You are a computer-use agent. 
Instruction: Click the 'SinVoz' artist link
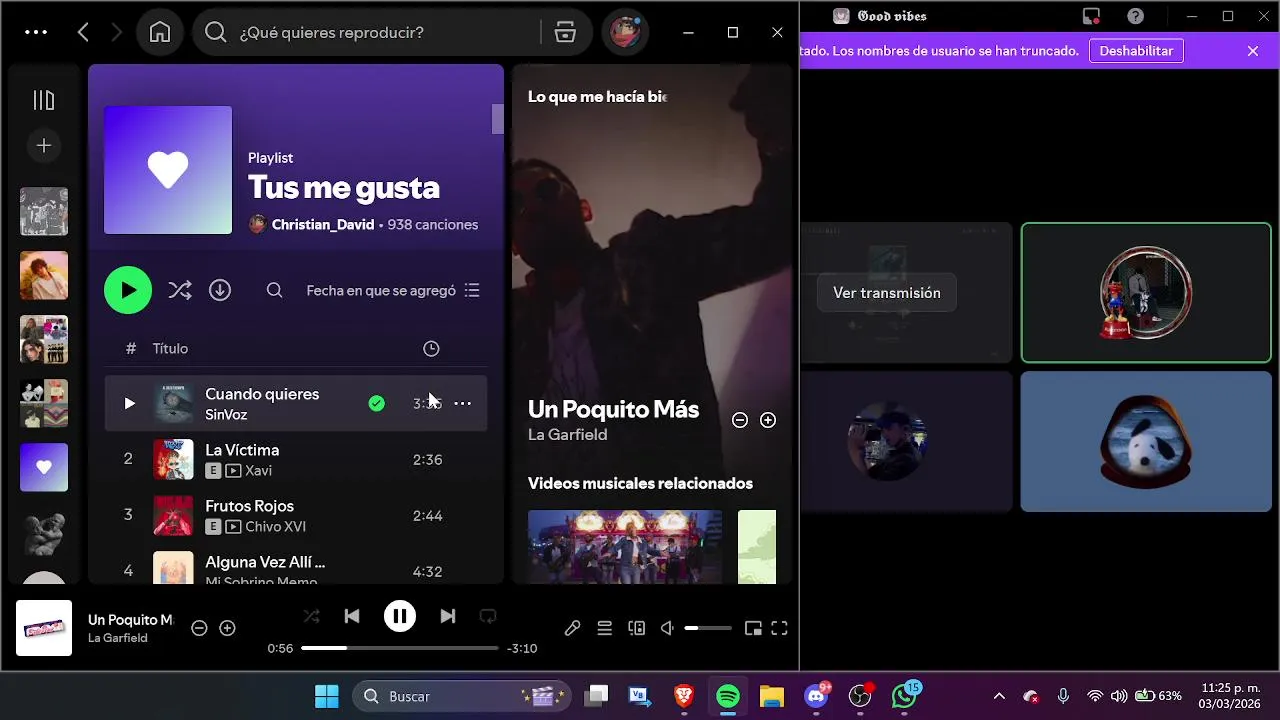point(226,414)
